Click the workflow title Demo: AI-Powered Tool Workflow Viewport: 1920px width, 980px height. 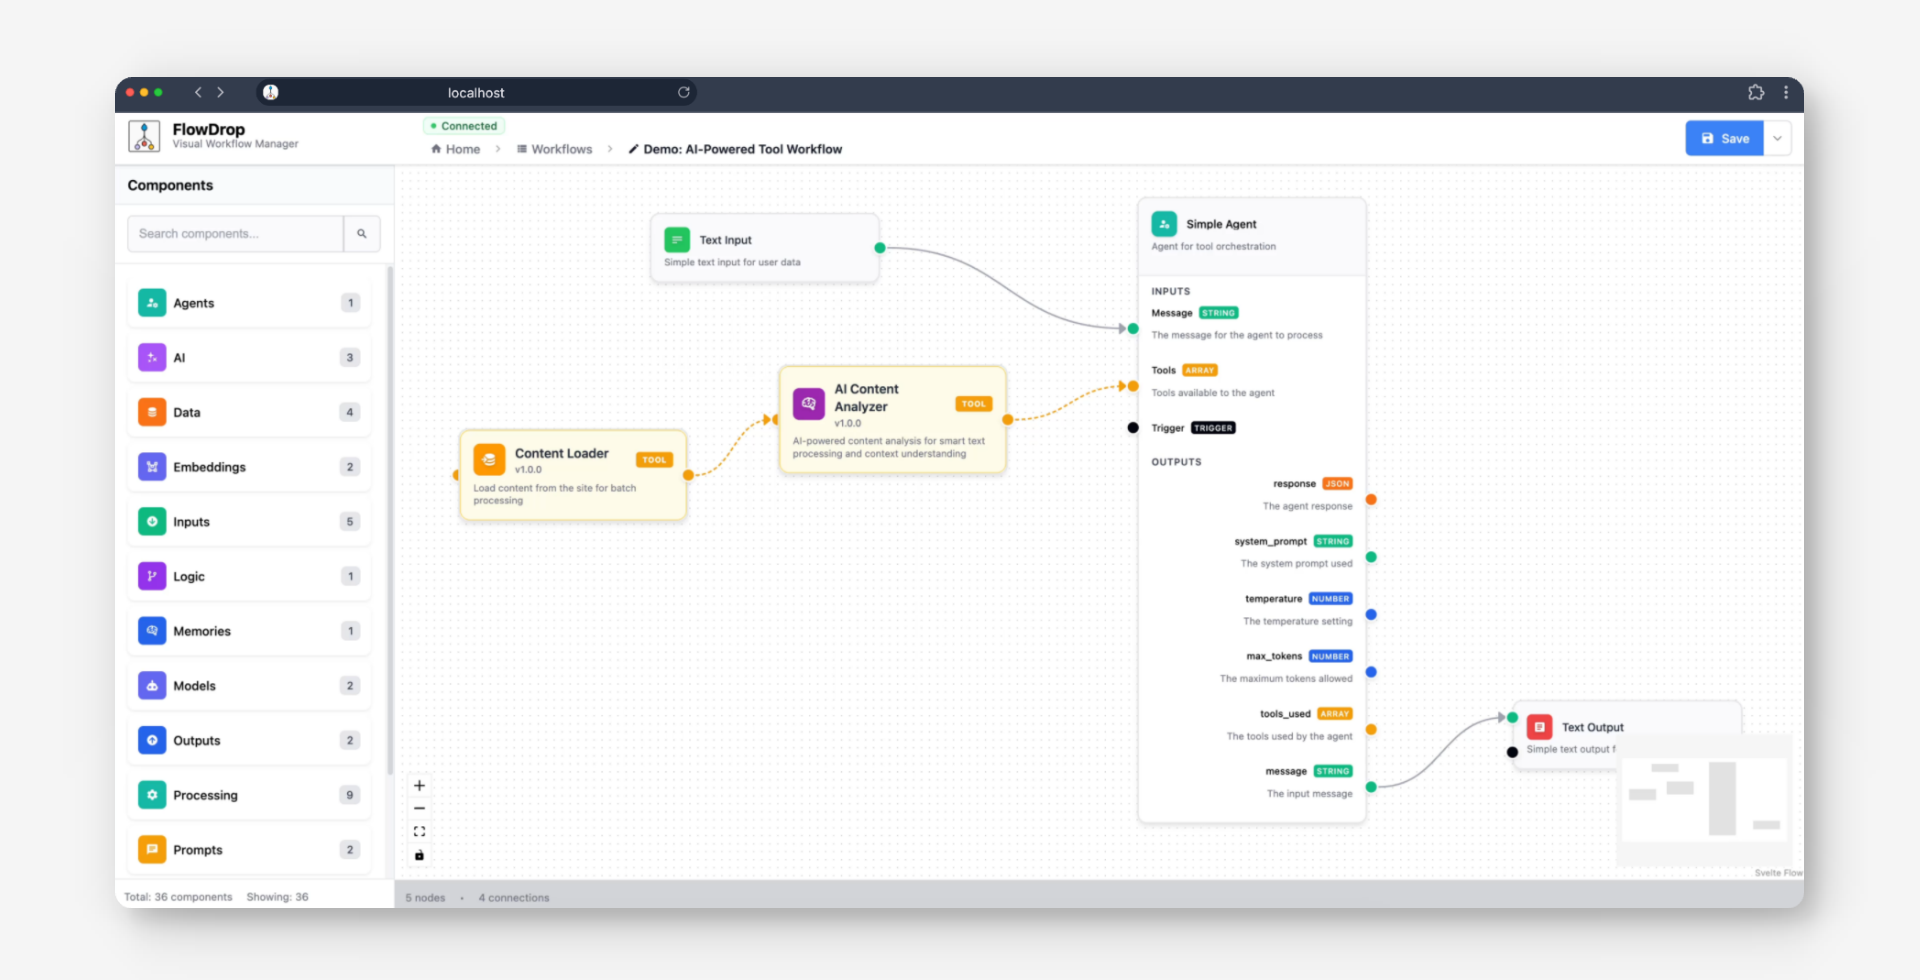point(742,149)
